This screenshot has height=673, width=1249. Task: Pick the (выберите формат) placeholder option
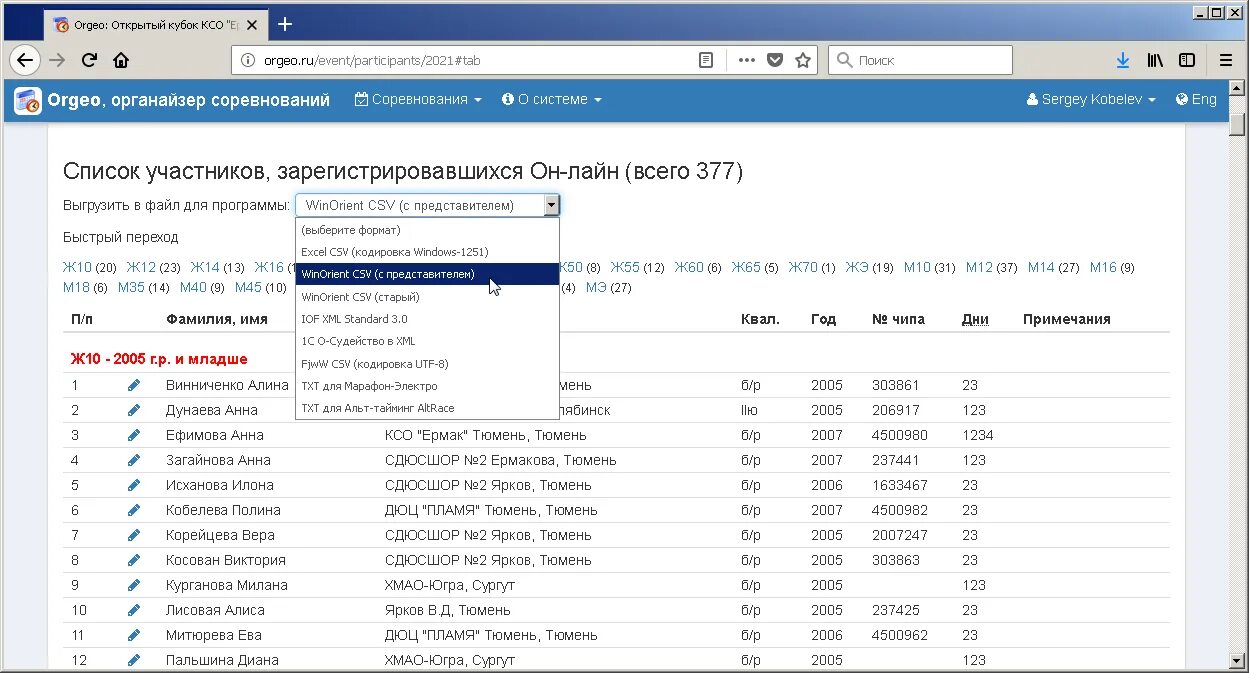(x=427, y=230)
